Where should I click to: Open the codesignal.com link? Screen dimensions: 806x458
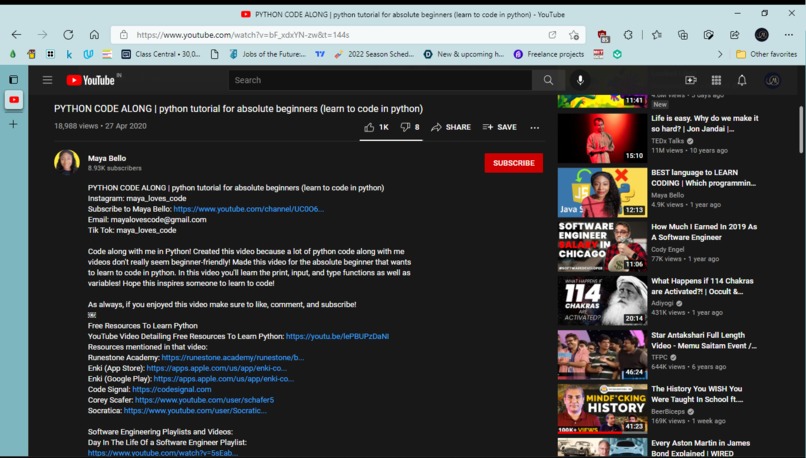coord(172,389)
